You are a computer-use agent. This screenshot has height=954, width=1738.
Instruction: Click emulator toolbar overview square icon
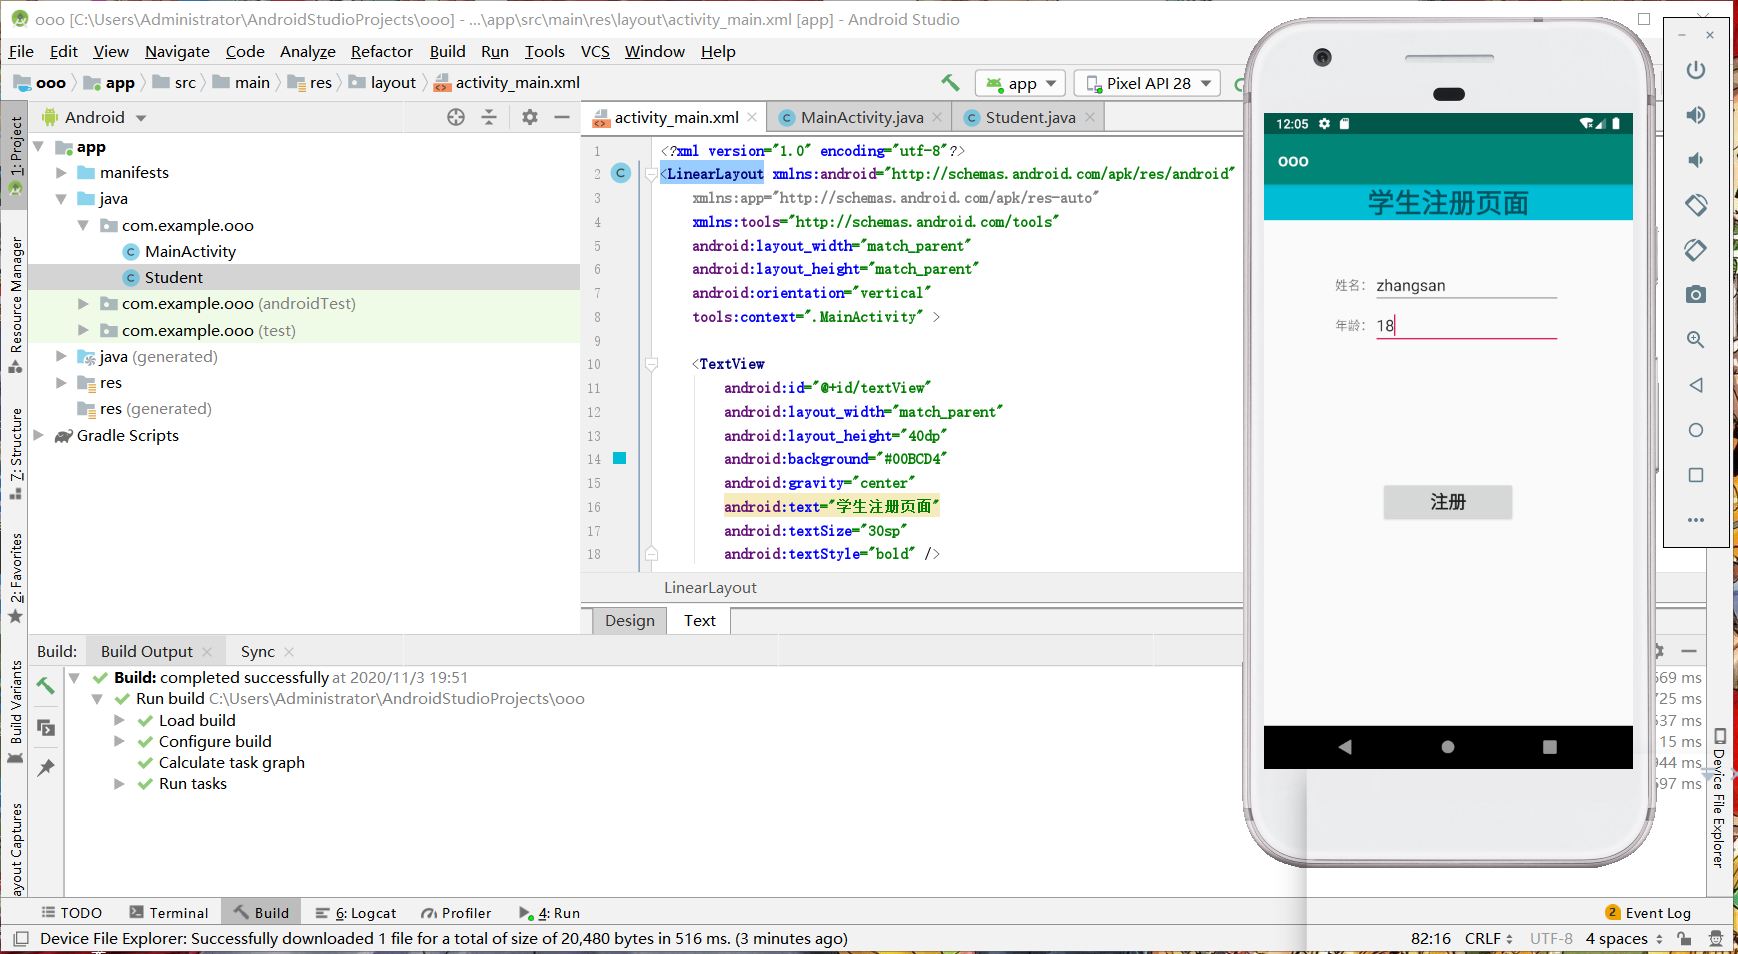click(x=1696, y=475)
